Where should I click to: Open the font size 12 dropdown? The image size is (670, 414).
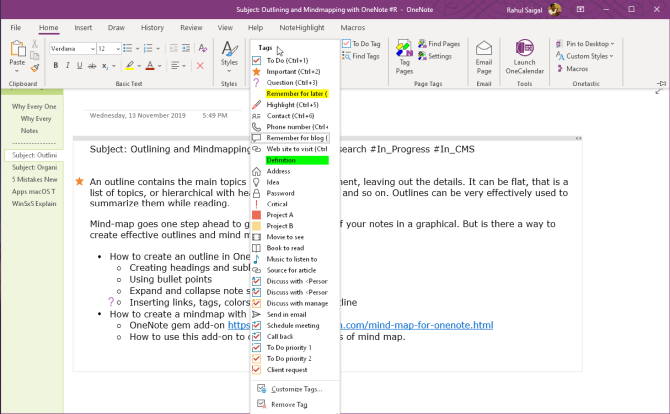[118, 49]
